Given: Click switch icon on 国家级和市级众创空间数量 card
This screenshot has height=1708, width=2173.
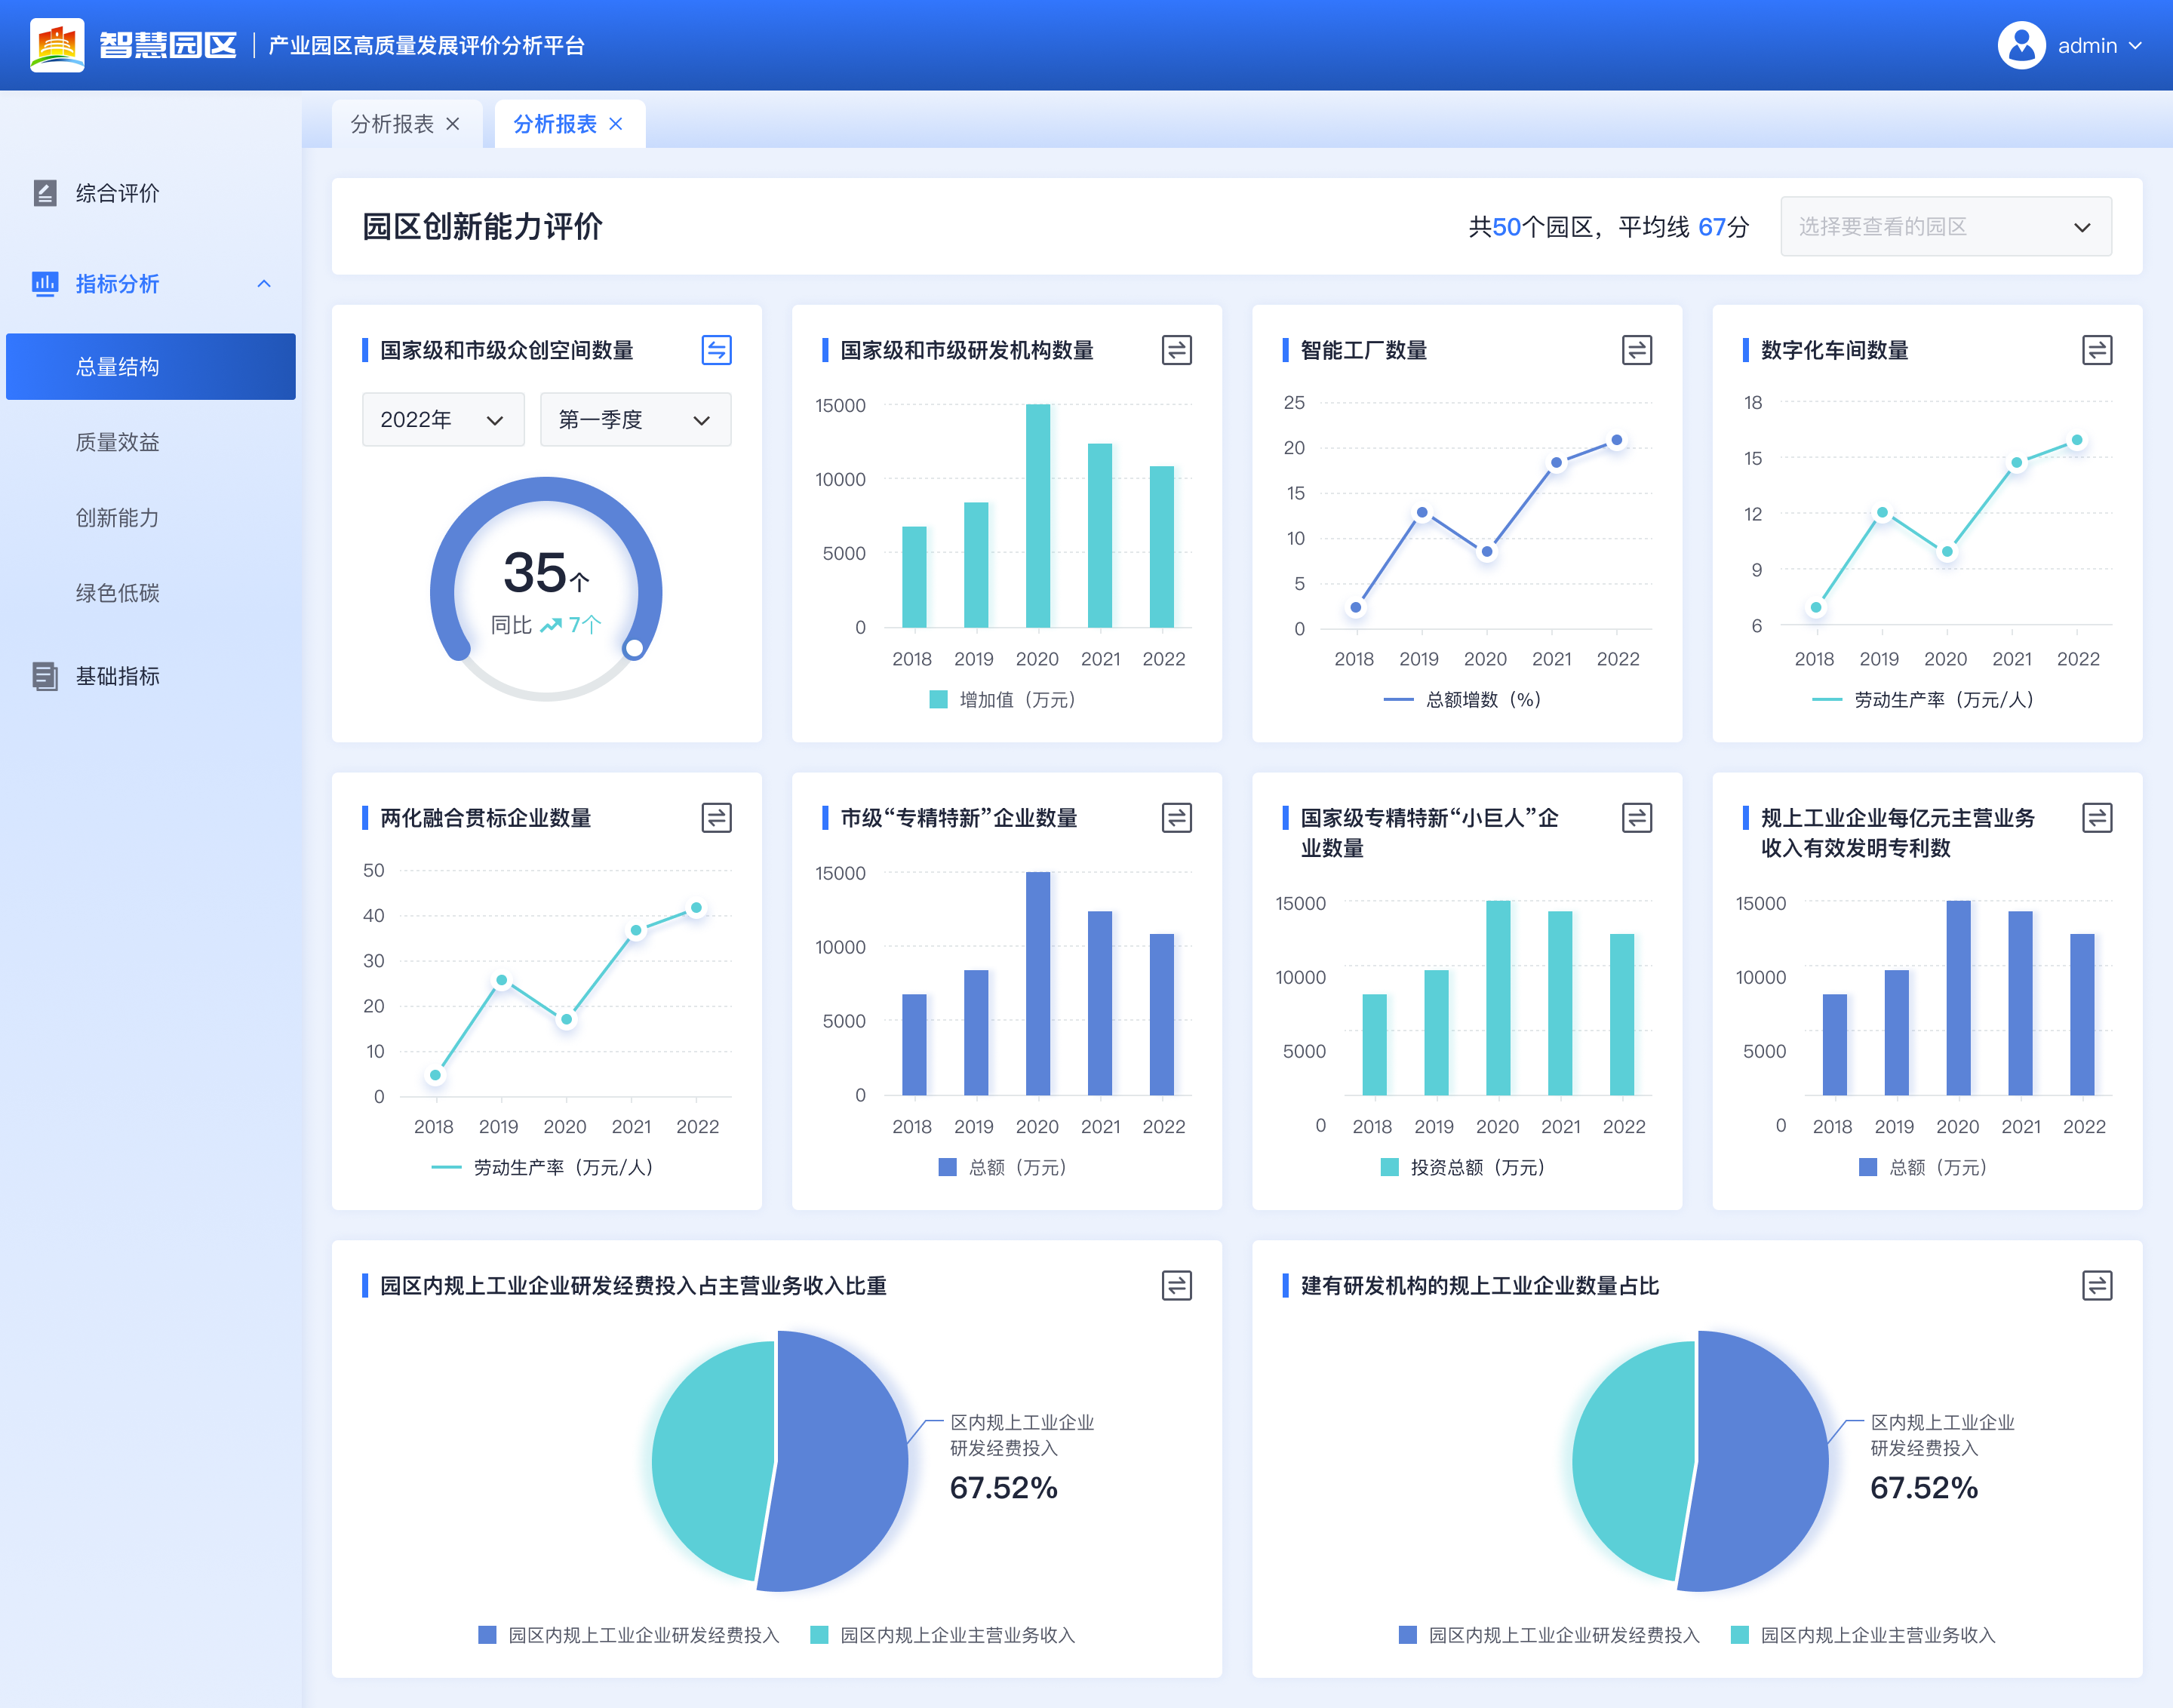Looking at the screenshot, I should point(716,350).
